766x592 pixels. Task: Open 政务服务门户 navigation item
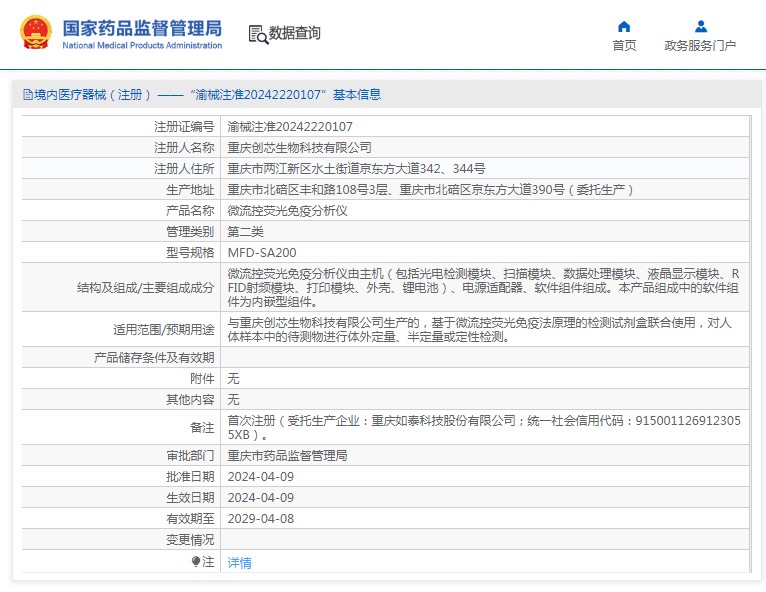tap(700, 46)
